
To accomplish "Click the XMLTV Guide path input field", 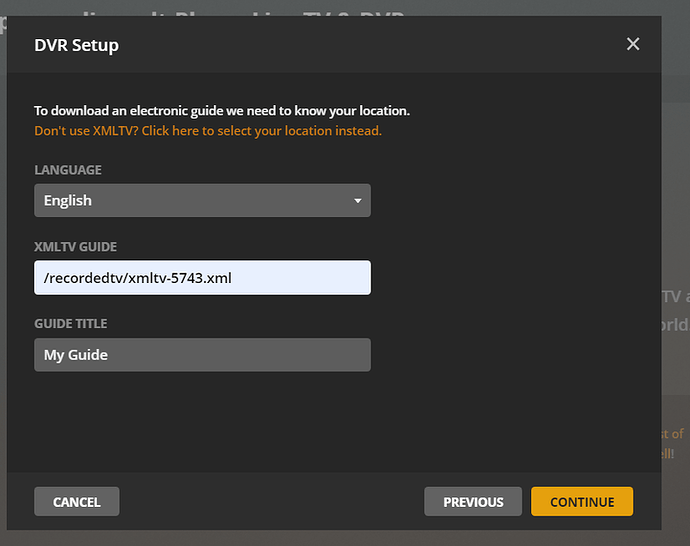I will 202,278.
